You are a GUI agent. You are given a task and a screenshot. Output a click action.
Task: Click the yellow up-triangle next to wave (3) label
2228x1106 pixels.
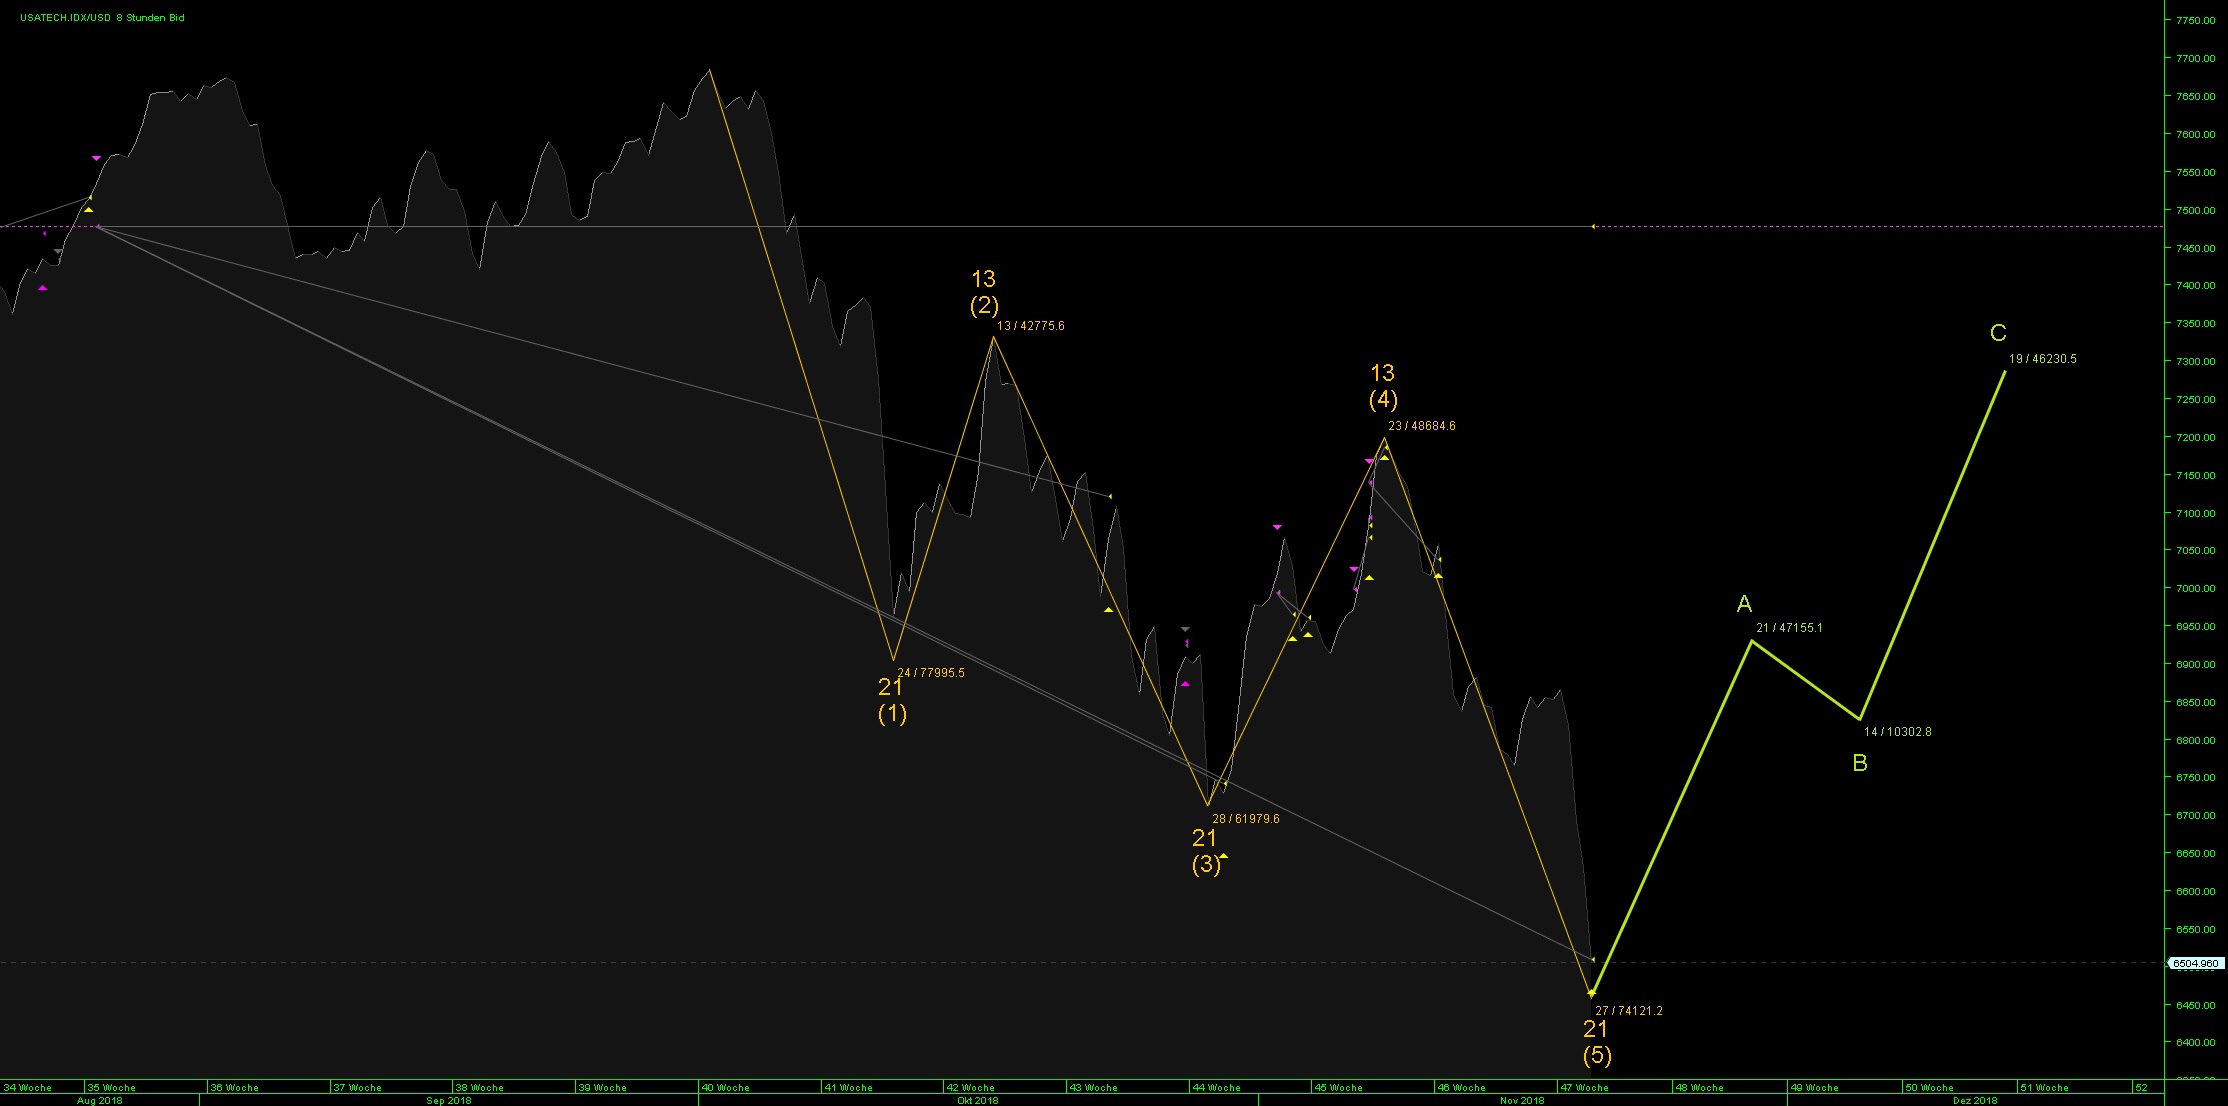pyautogui.click(x=1223, y=856)
